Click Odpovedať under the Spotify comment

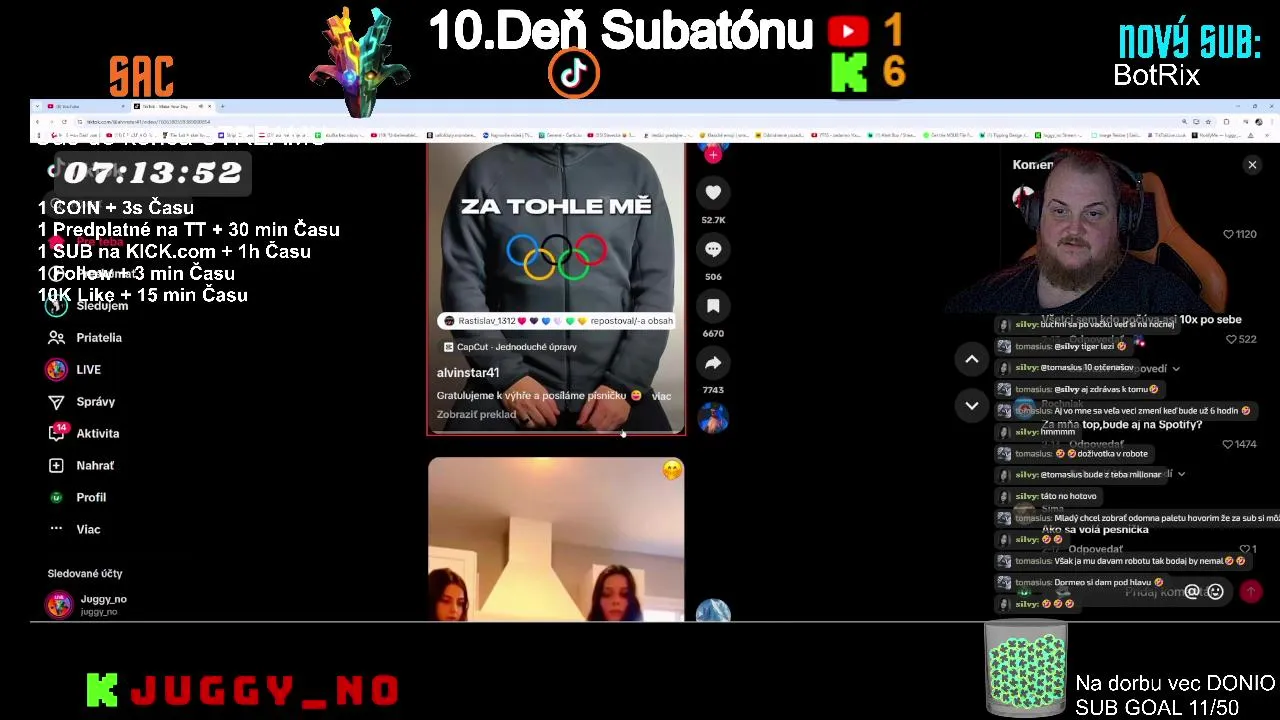click(x=1096, y=445)
